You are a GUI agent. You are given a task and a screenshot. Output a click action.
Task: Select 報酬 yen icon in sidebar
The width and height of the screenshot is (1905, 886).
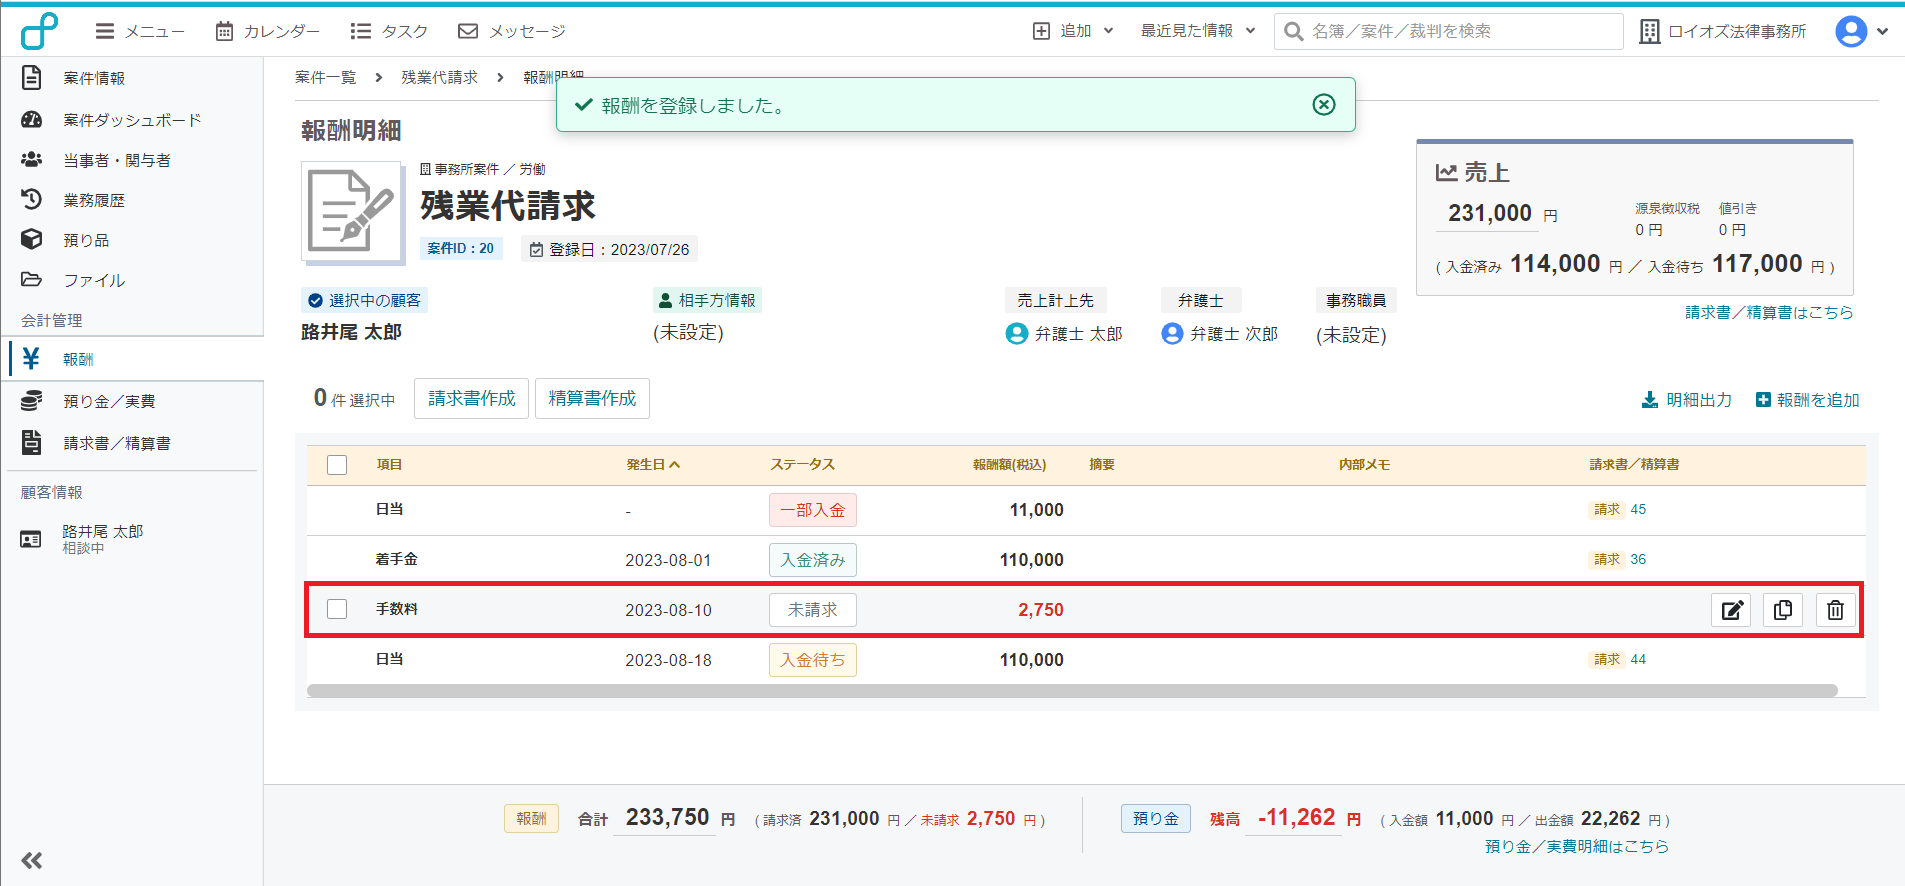32,359
